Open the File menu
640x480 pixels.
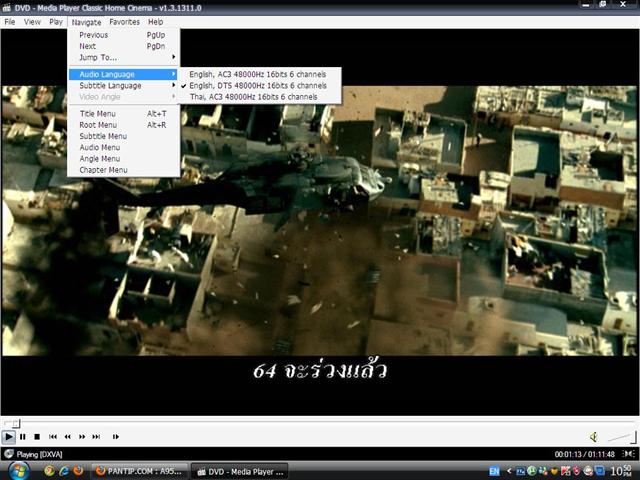[10, 22]
